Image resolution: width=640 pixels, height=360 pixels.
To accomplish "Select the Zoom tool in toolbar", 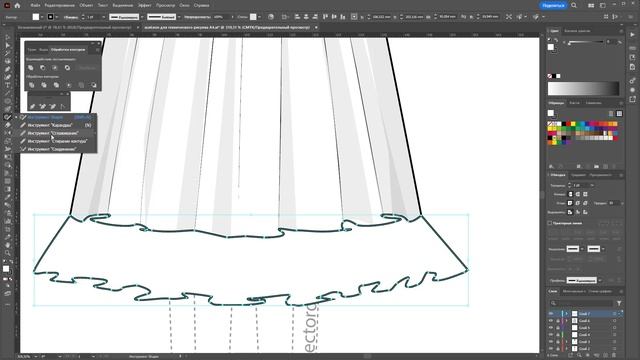I will coord(7,253).
